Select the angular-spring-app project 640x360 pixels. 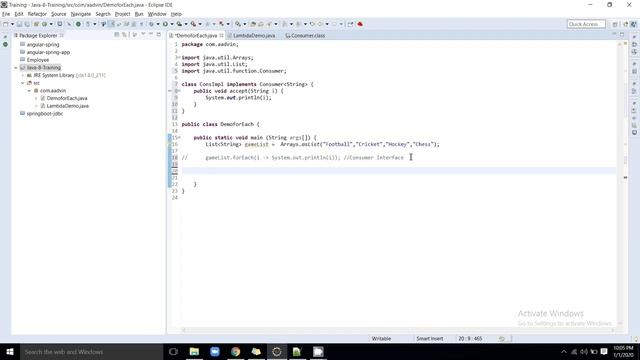click(48, 52)
